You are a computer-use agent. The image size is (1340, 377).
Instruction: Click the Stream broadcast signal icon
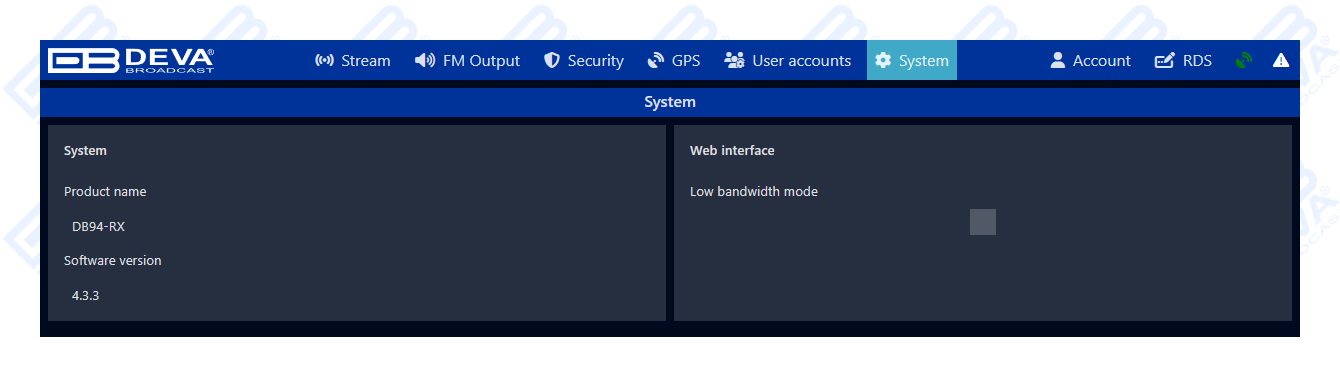click(324, 61)
